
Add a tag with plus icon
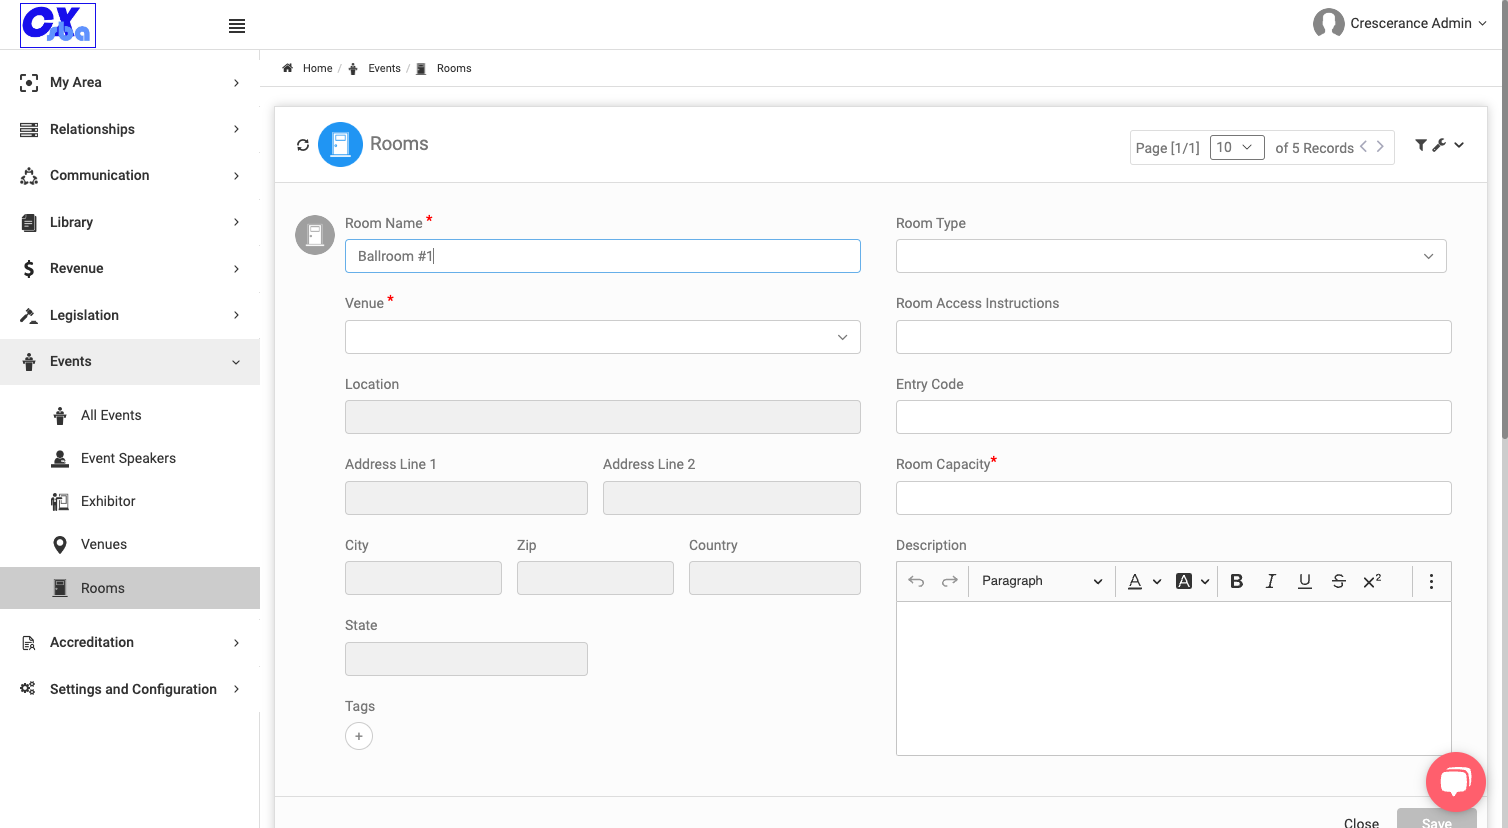tap(359, 736)
